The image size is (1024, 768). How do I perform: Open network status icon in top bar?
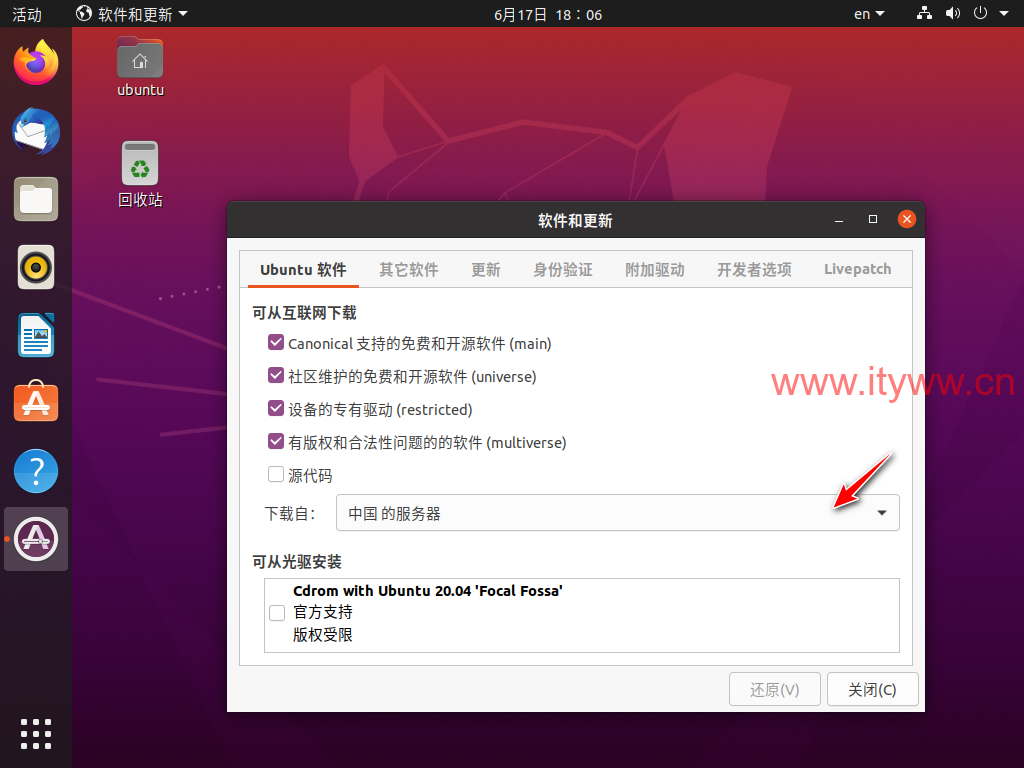point(924,13)
